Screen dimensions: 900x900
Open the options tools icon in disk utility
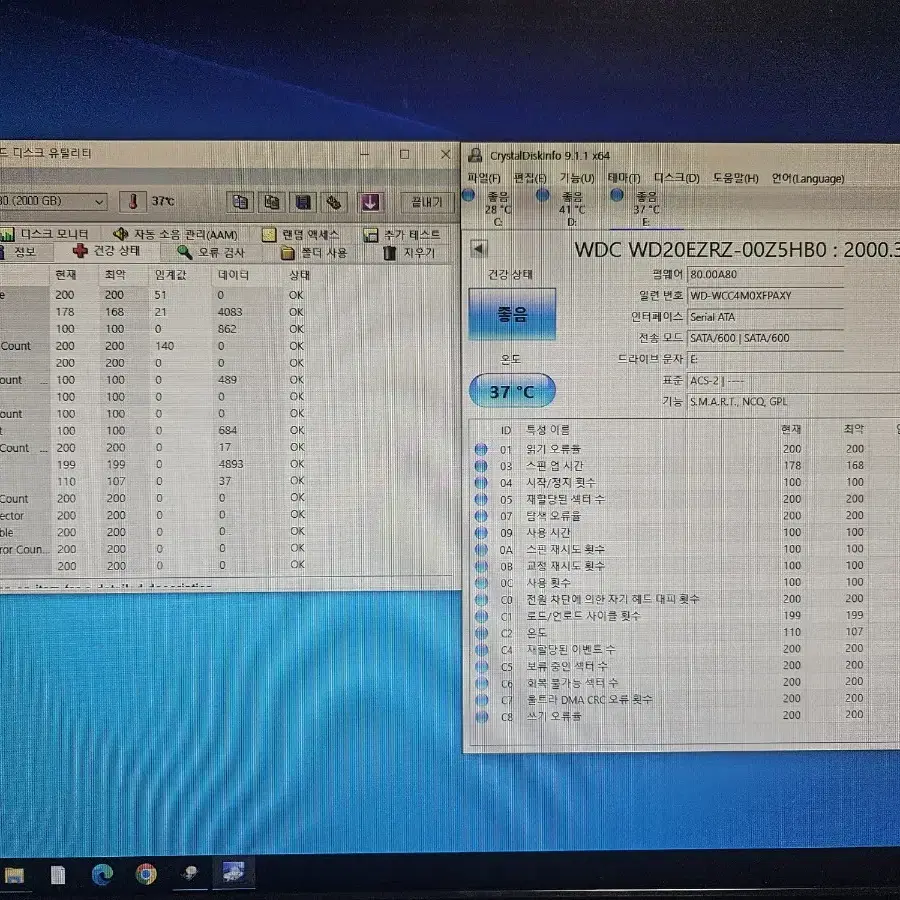[333, 202]
